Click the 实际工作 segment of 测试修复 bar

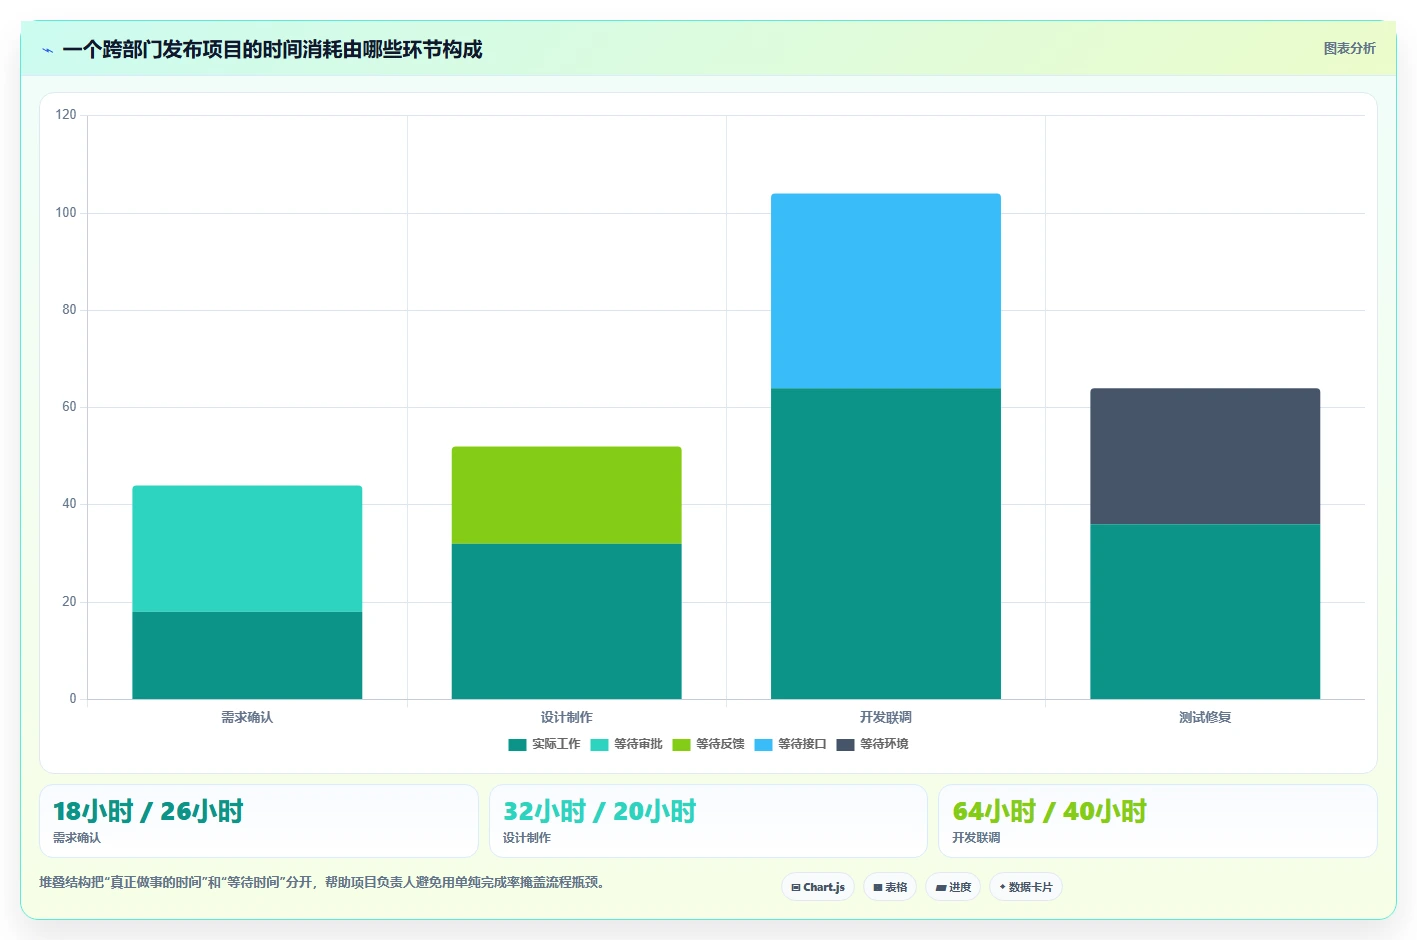1205,611
